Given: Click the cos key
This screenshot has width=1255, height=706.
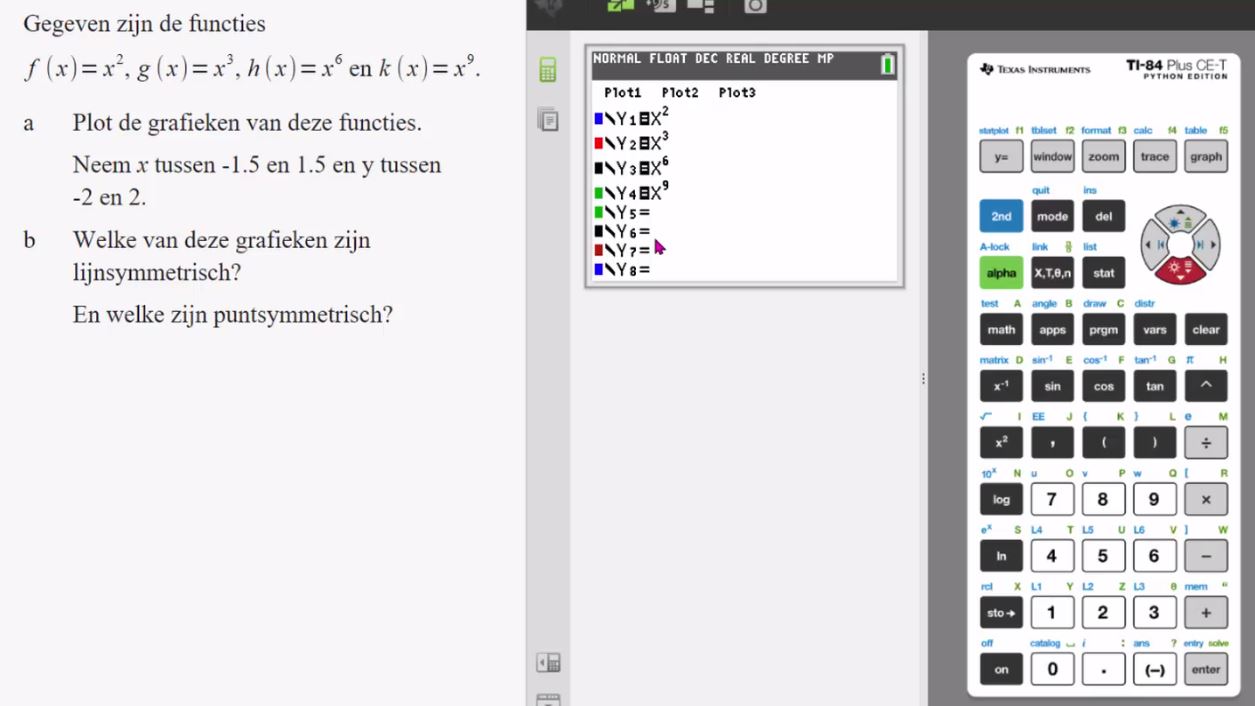Looking at the screenshot, I should pos(1104,386).
